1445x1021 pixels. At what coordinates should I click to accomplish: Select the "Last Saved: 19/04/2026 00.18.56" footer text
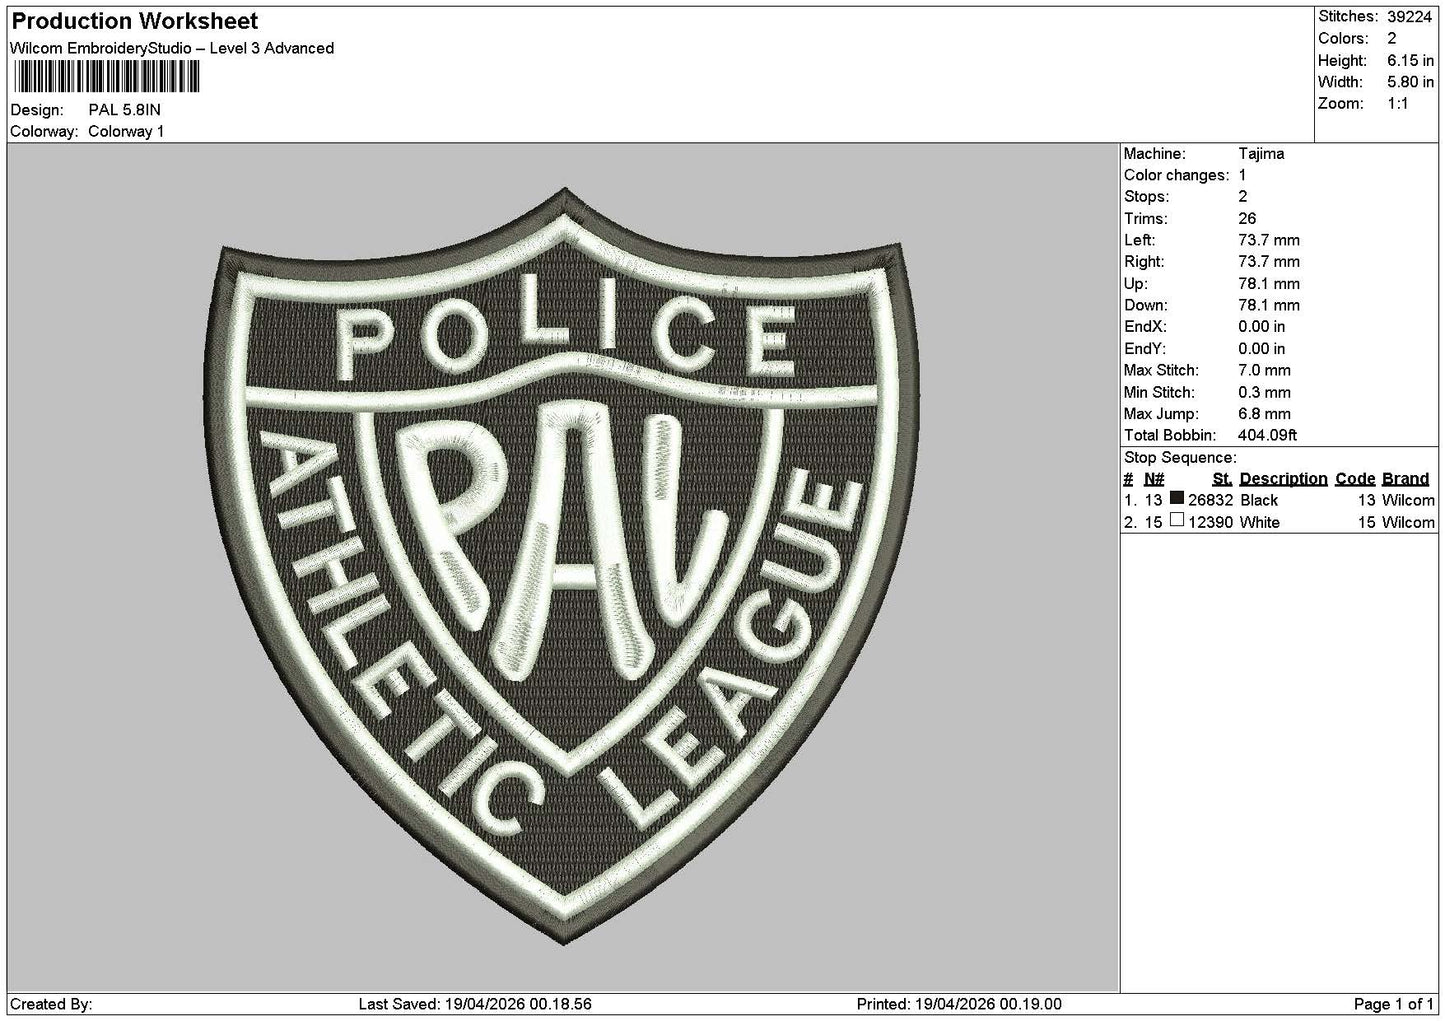475,1004
